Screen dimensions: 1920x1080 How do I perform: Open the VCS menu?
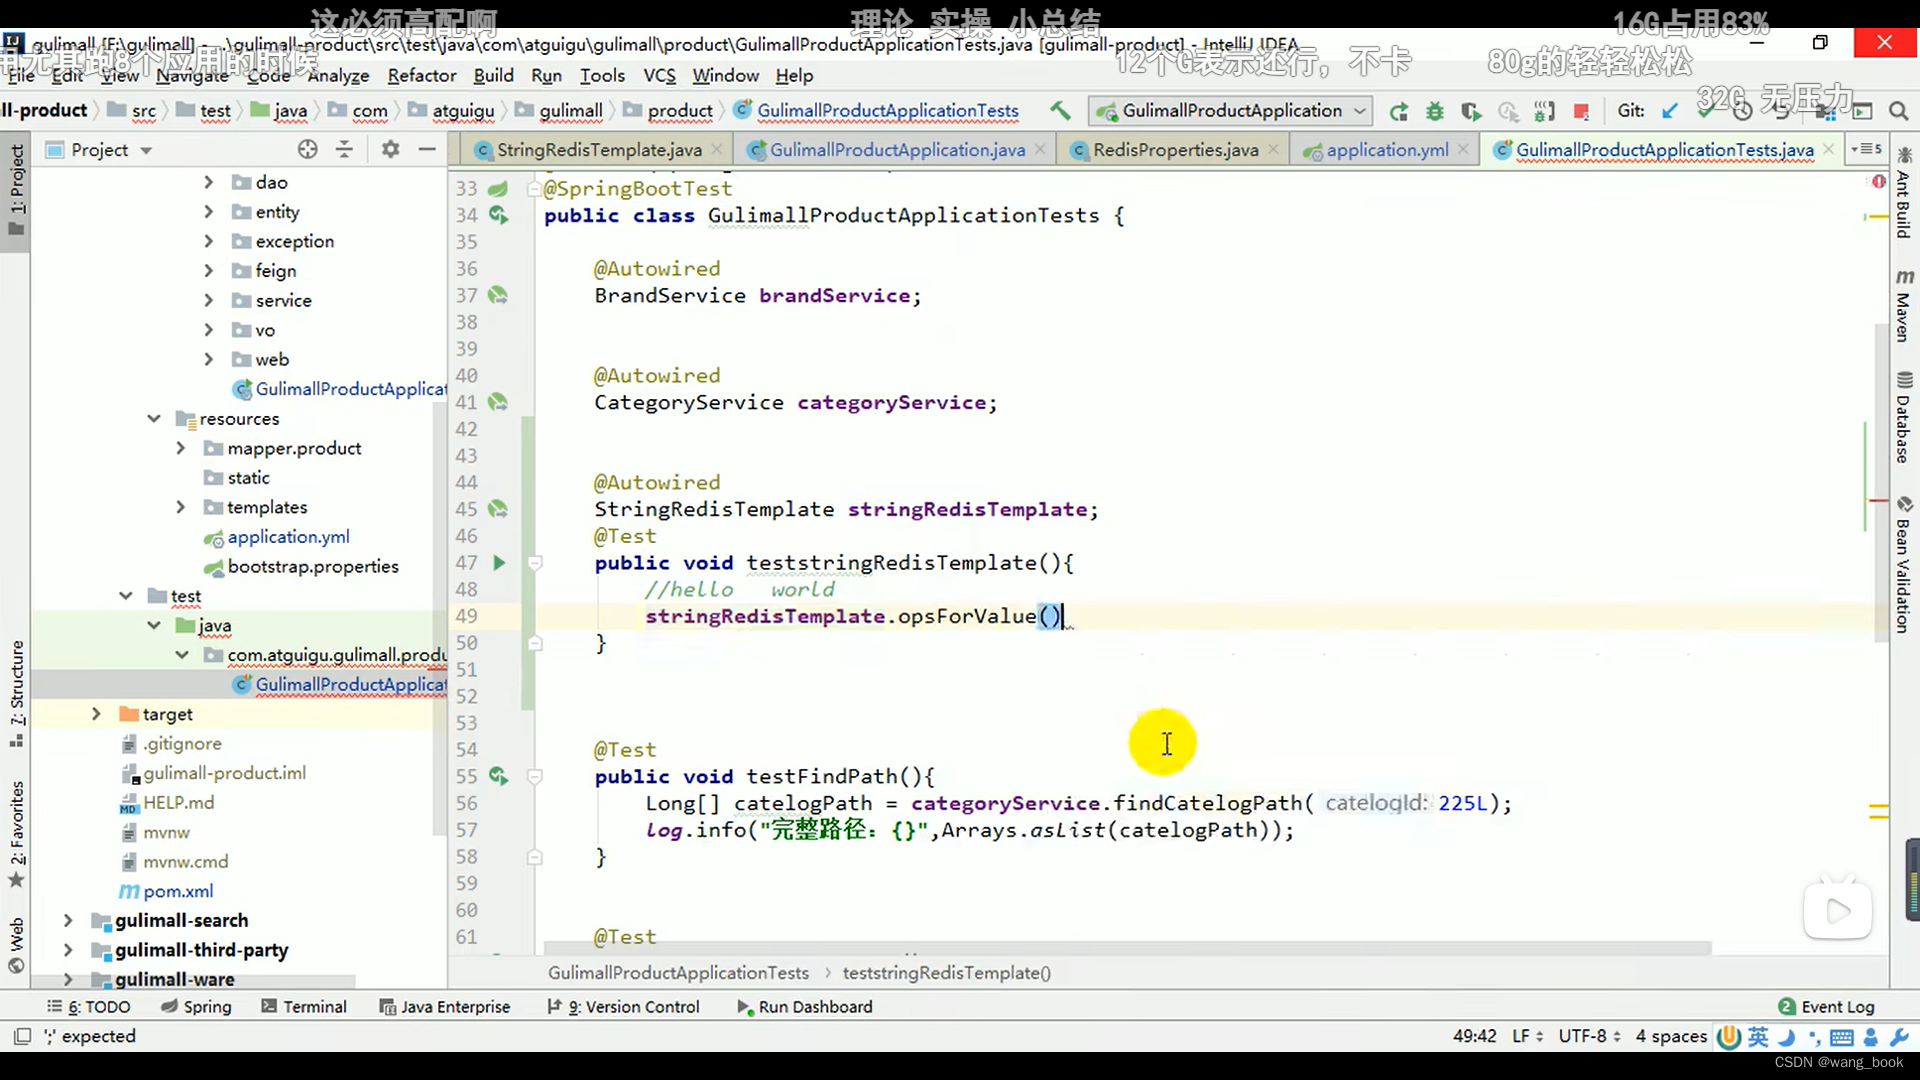(659, 75)
